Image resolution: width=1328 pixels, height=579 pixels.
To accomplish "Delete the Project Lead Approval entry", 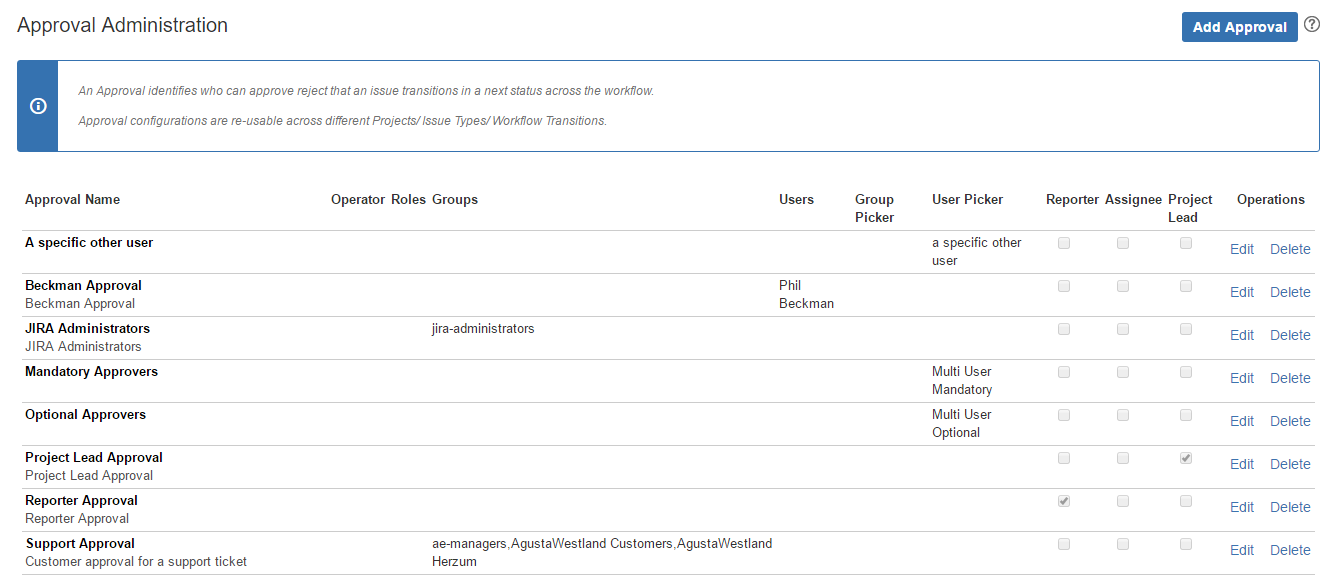I will pyautogui.click(x=1289, y=464).
